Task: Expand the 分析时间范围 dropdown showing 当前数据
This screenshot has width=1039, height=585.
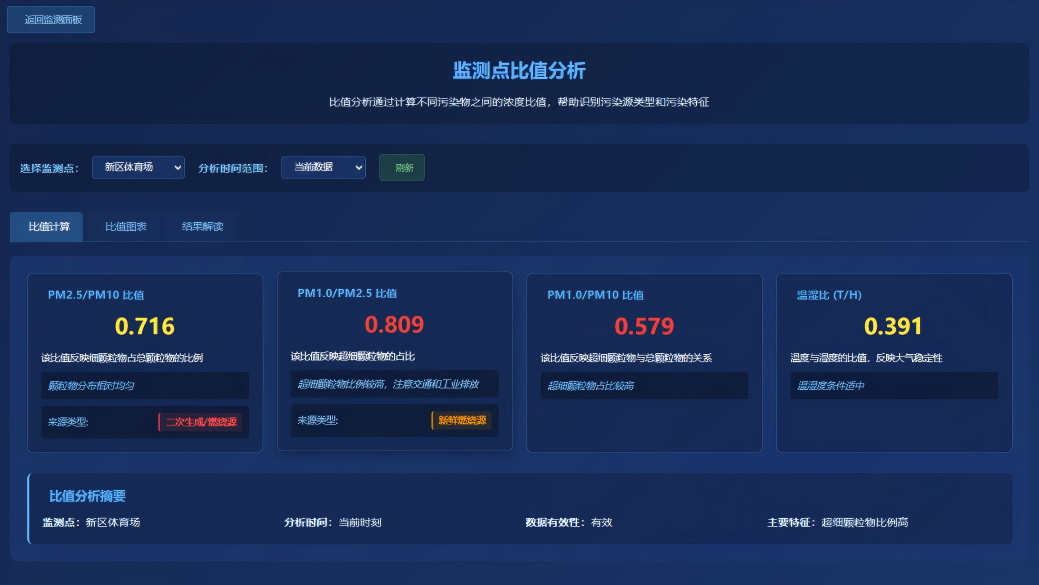Action: (x=323, y=168)
